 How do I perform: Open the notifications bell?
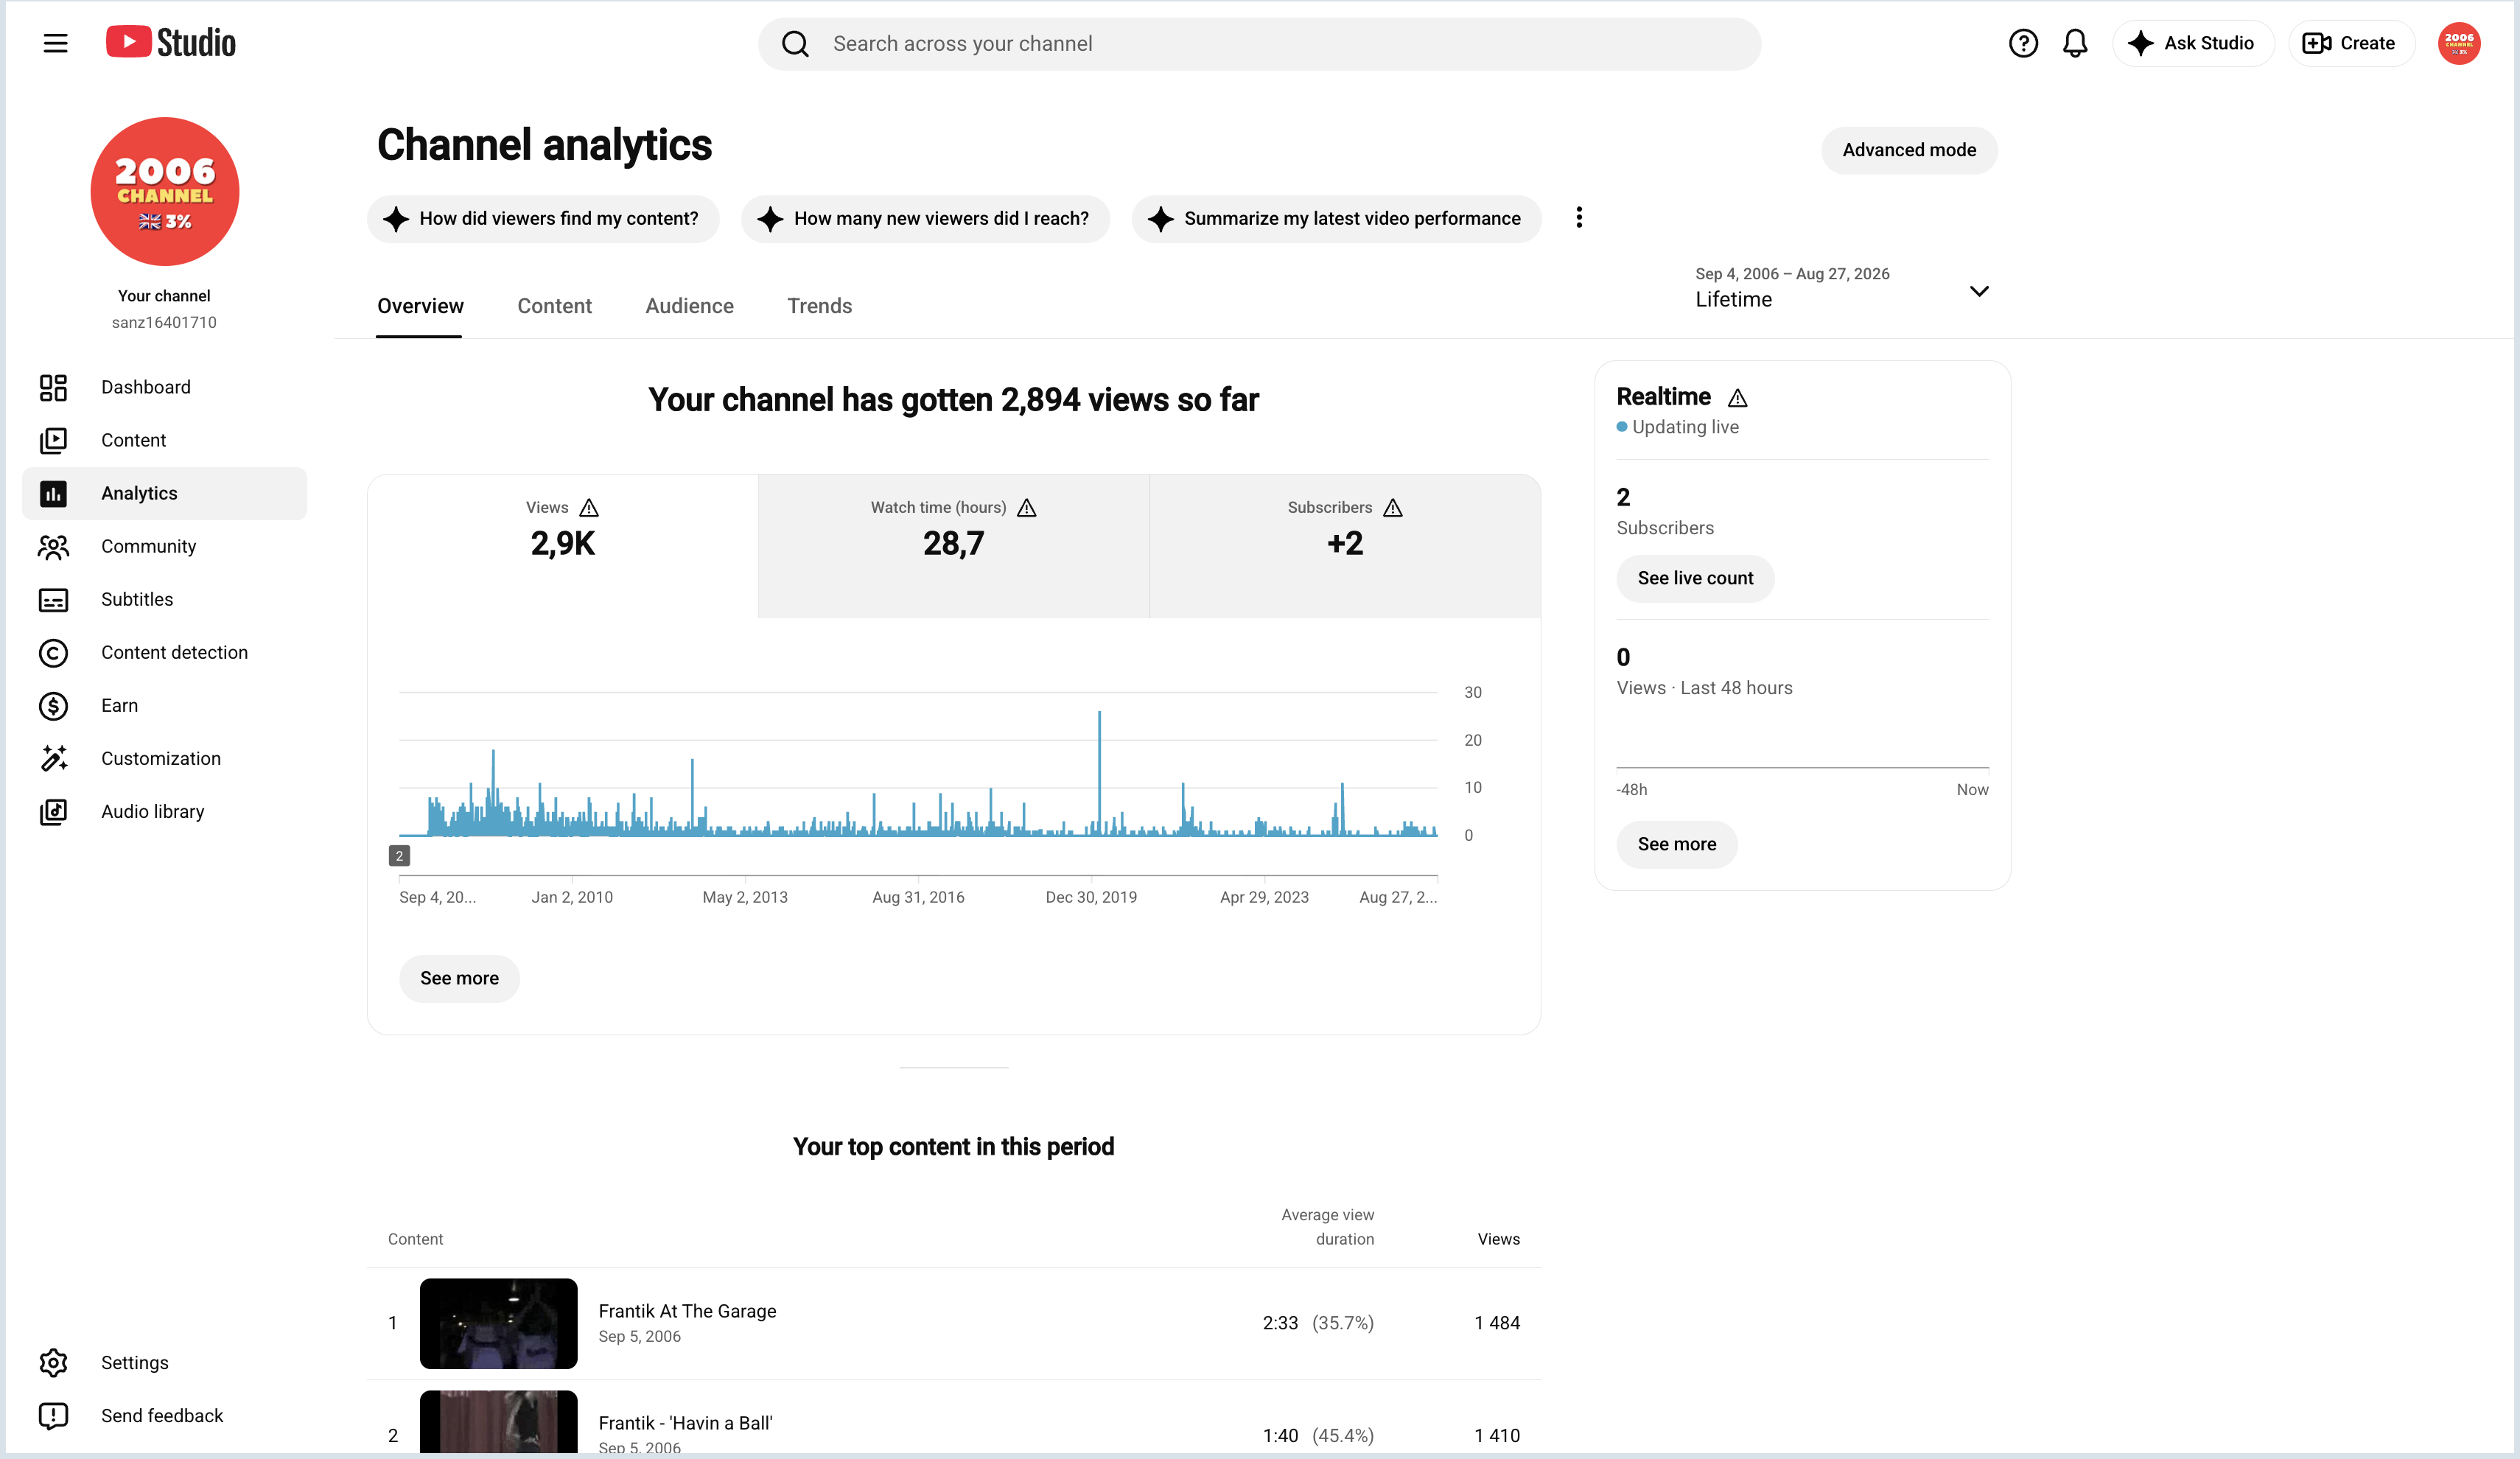point(2075,43)
